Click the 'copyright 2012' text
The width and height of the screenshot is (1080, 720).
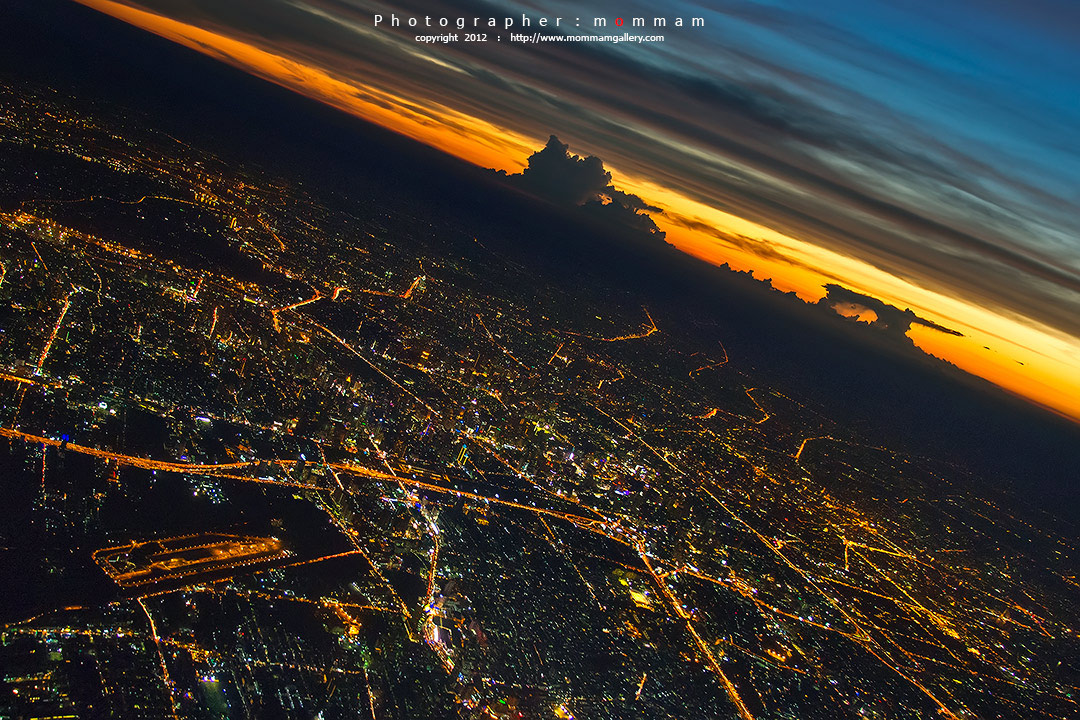[450, 38]
